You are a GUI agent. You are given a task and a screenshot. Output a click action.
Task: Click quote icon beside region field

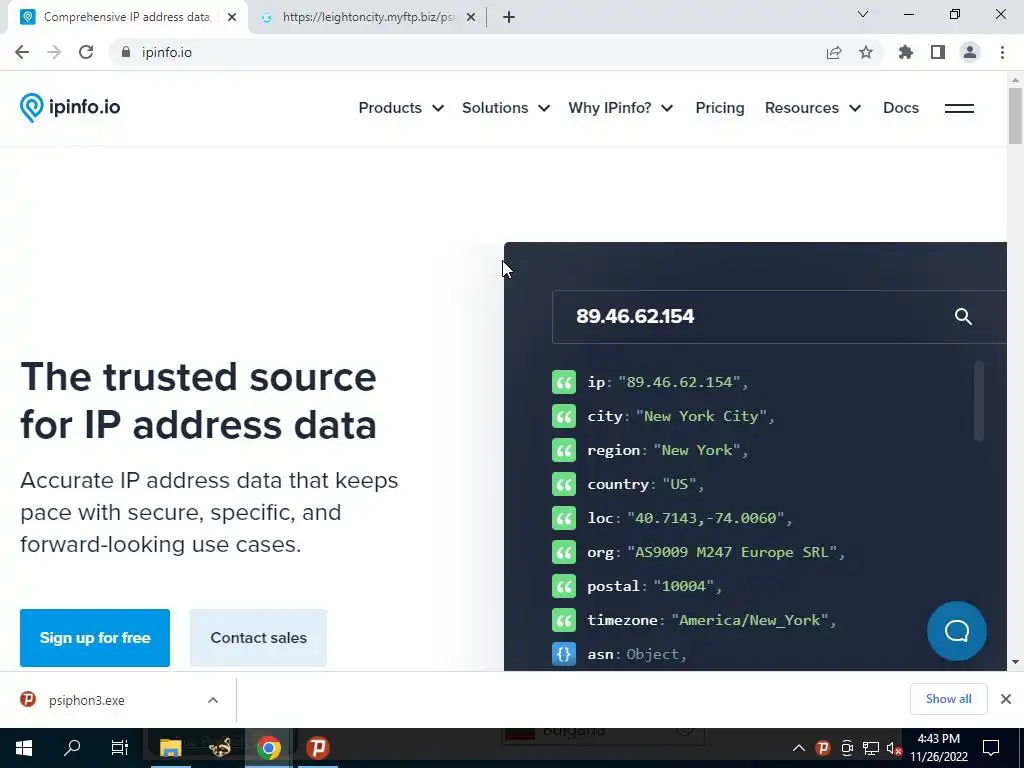(x=564, y=450)
